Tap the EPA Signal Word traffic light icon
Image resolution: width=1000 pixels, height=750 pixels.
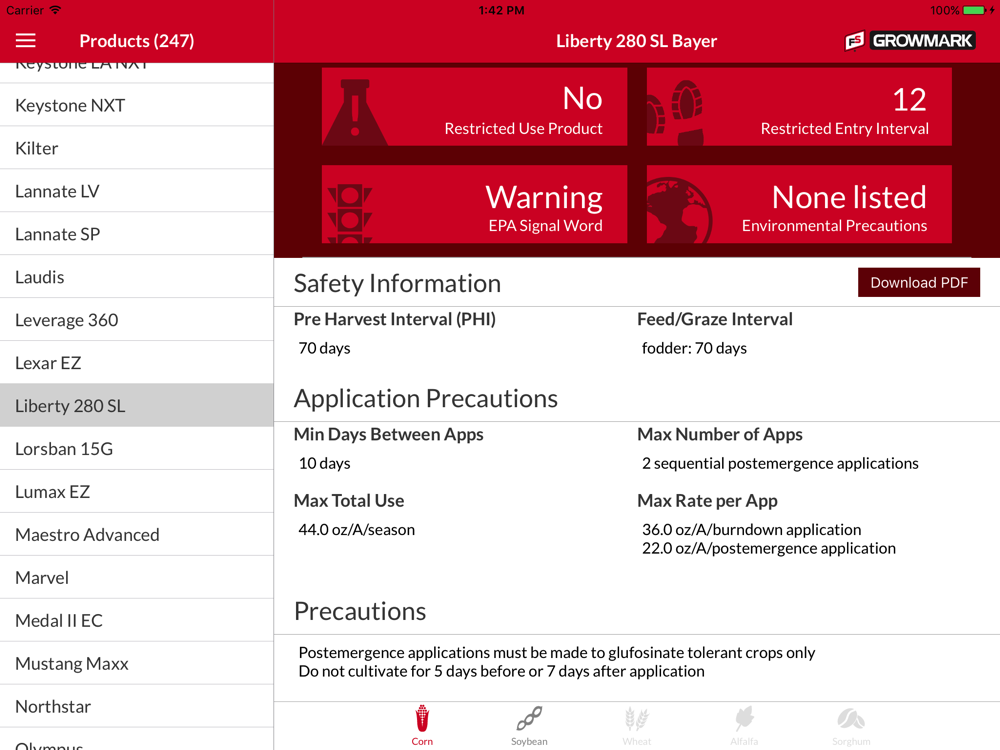349,214
